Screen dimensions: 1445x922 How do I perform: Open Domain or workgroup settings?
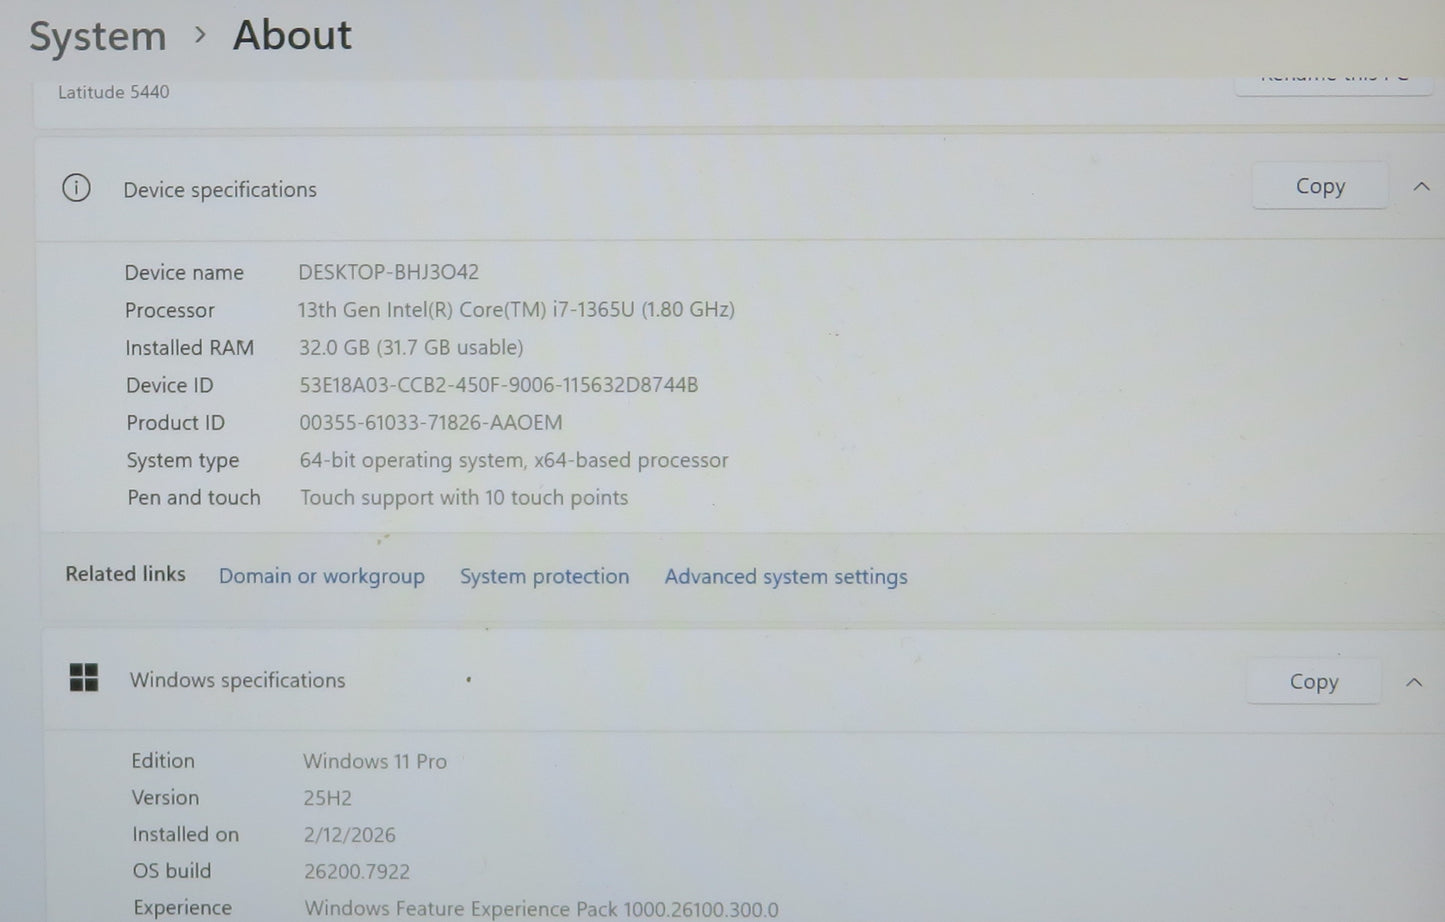[x=322, y=576]
